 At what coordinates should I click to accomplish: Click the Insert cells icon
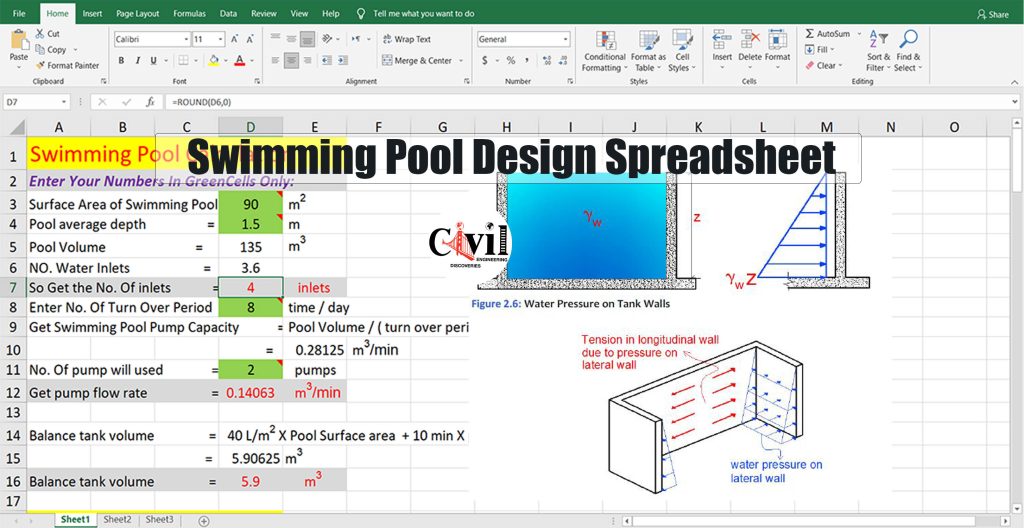(722, 39)
